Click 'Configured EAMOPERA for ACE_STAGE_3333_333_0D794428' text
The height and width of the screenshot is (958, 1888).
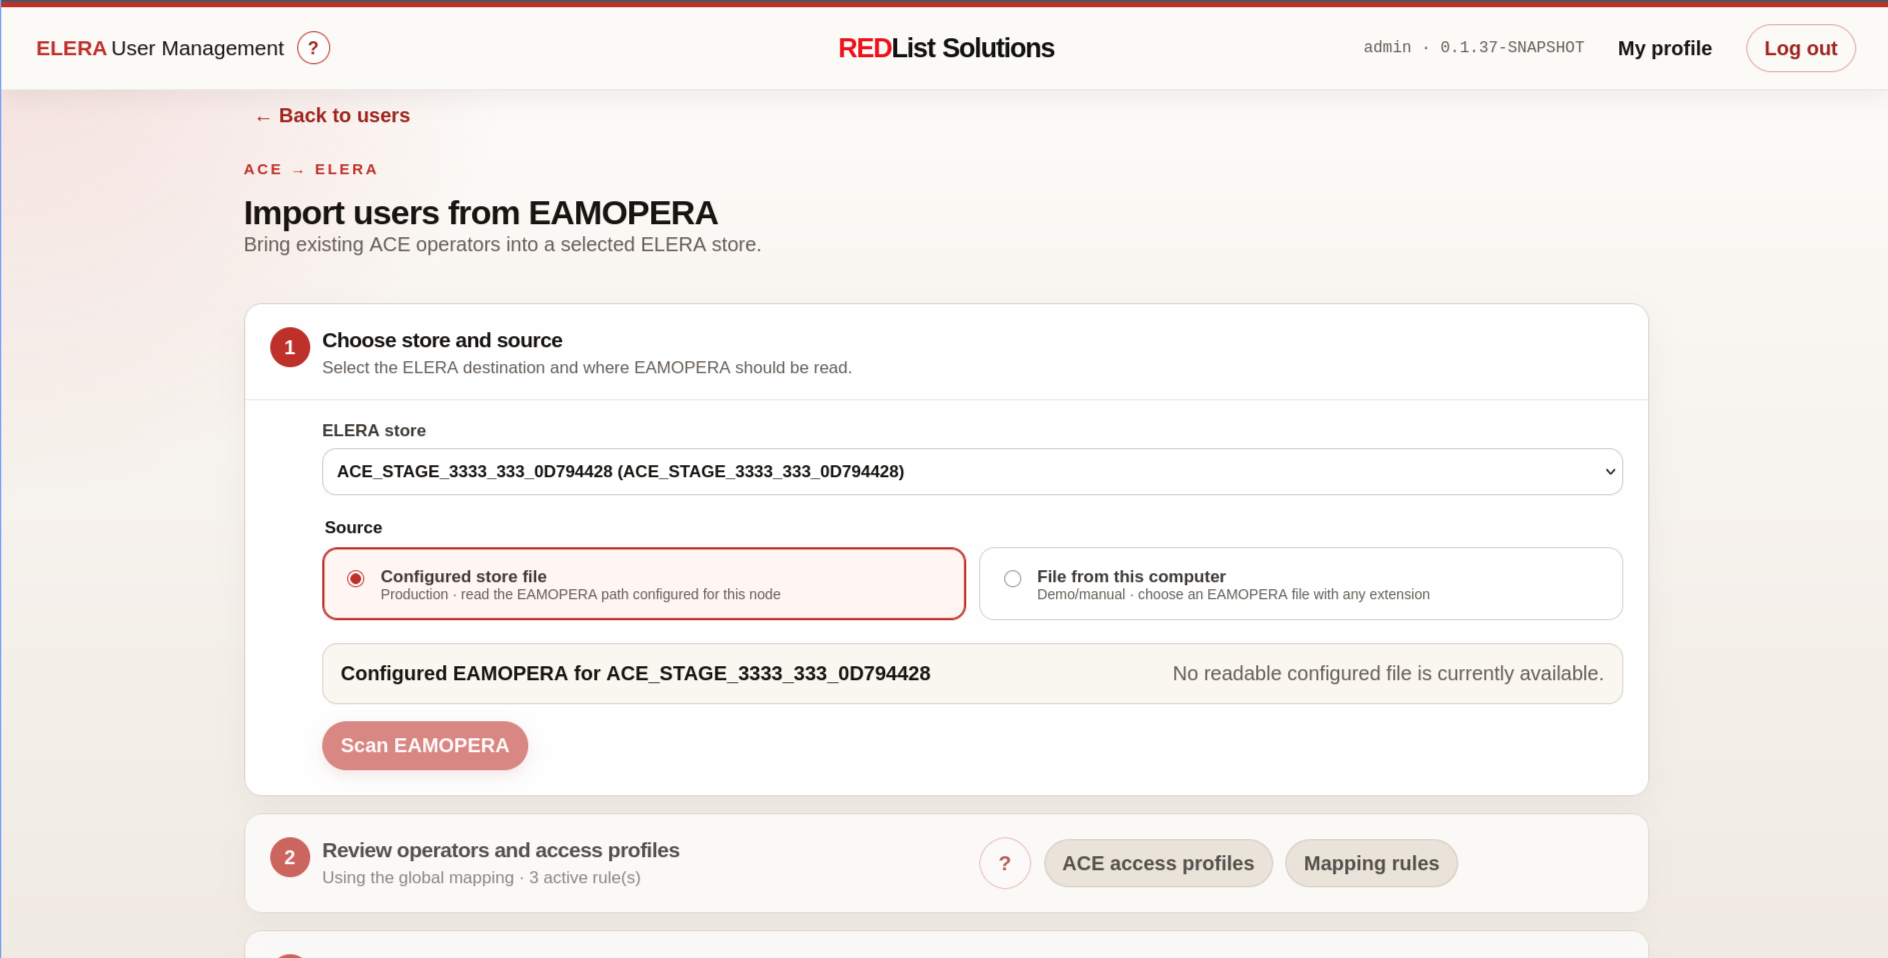(x=635, y=674)
